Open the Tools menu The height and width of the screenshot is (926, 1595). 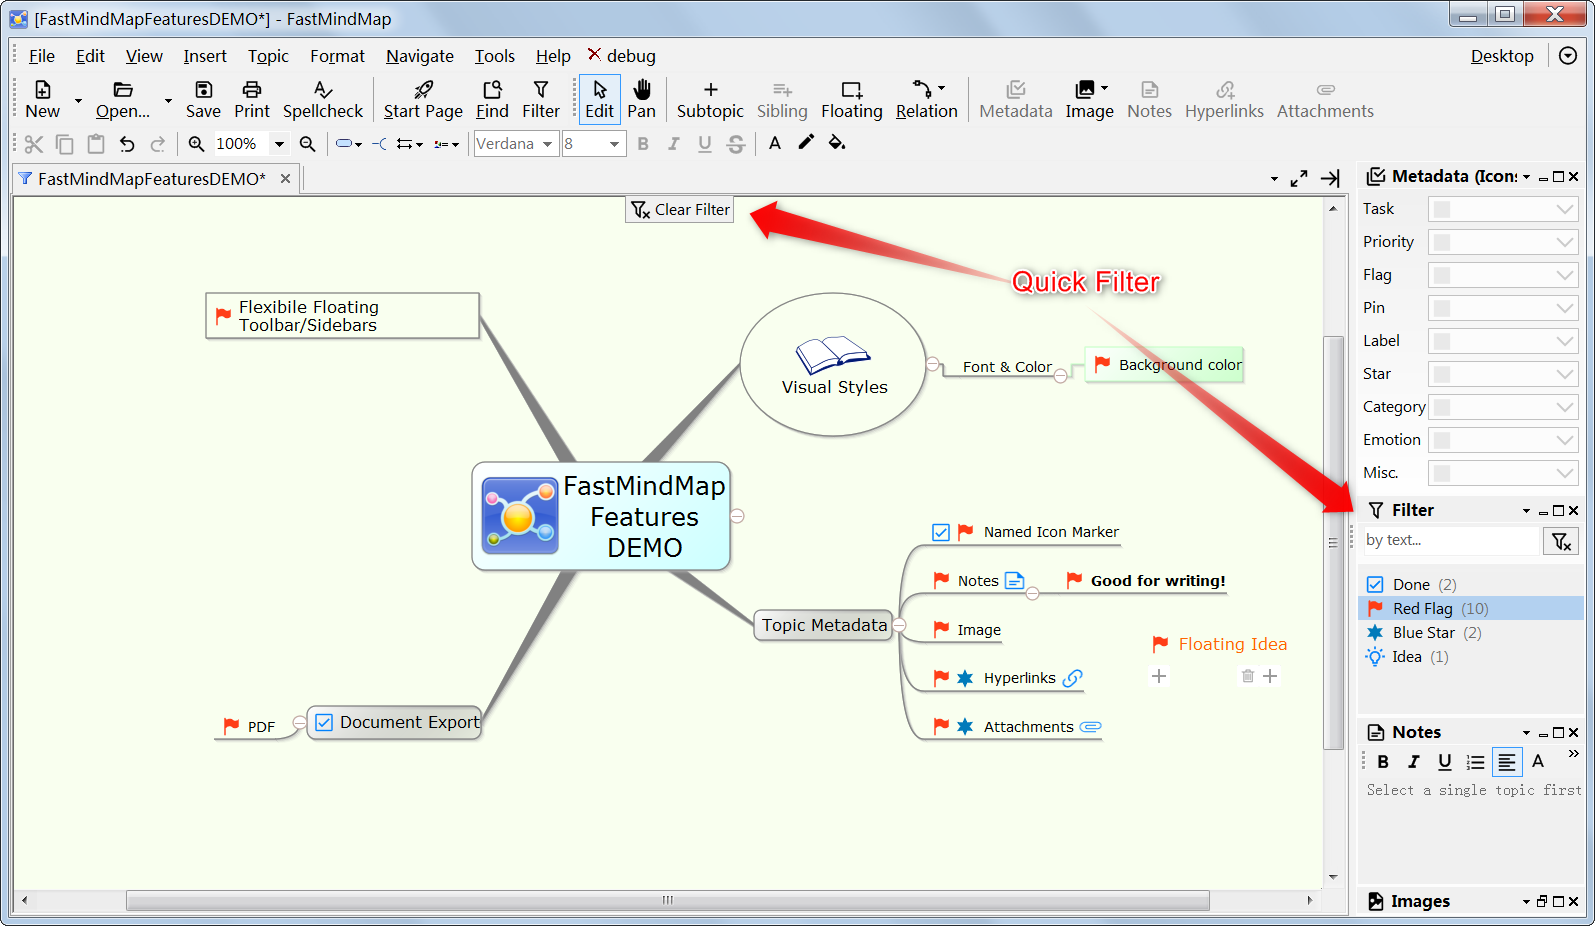(x=495, y=56)
